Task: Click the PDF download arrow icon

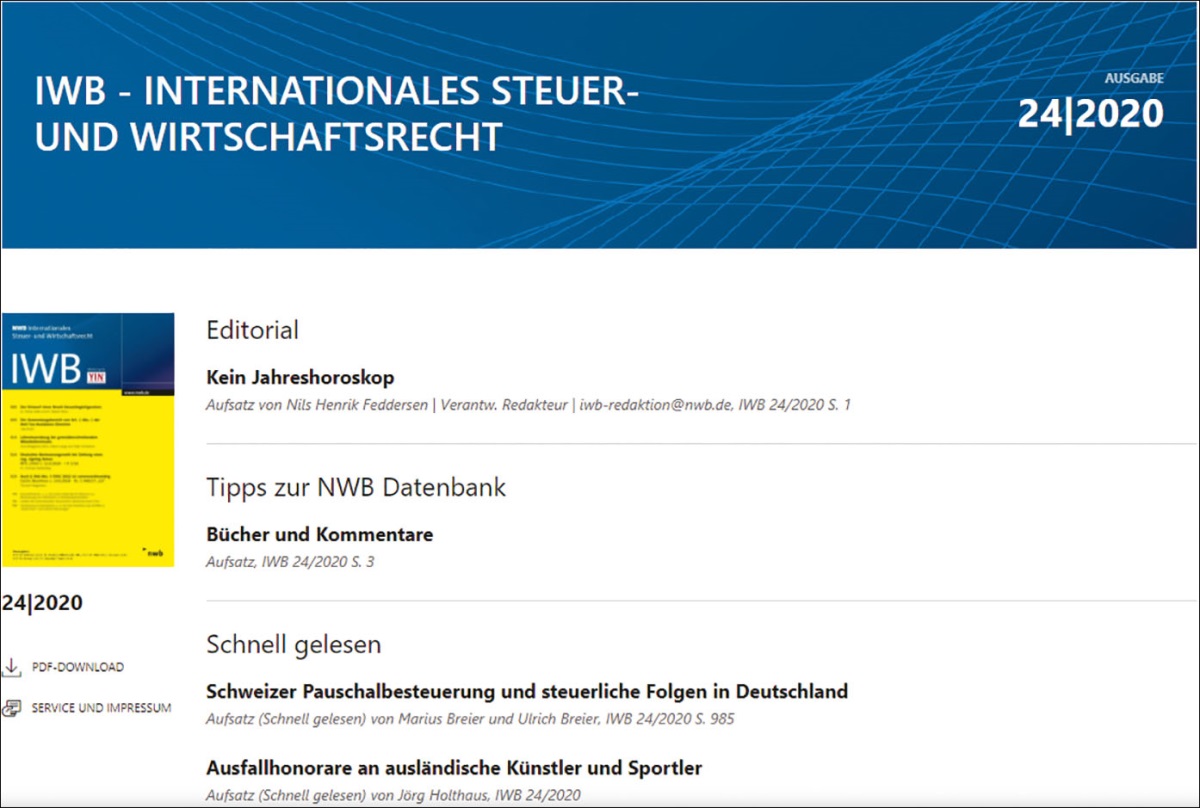Action: (12, 667)
